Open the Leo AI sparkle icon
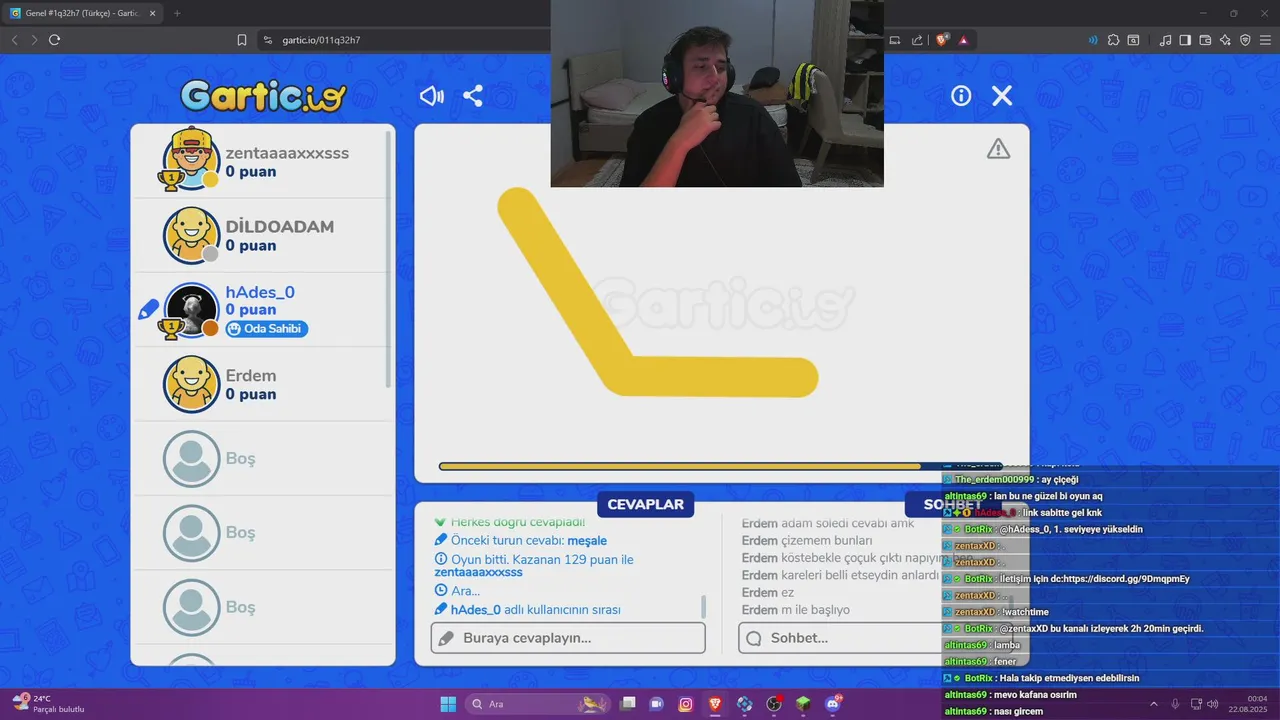The width and height of the screenshot is (1280, 720). pos(1225,40)
